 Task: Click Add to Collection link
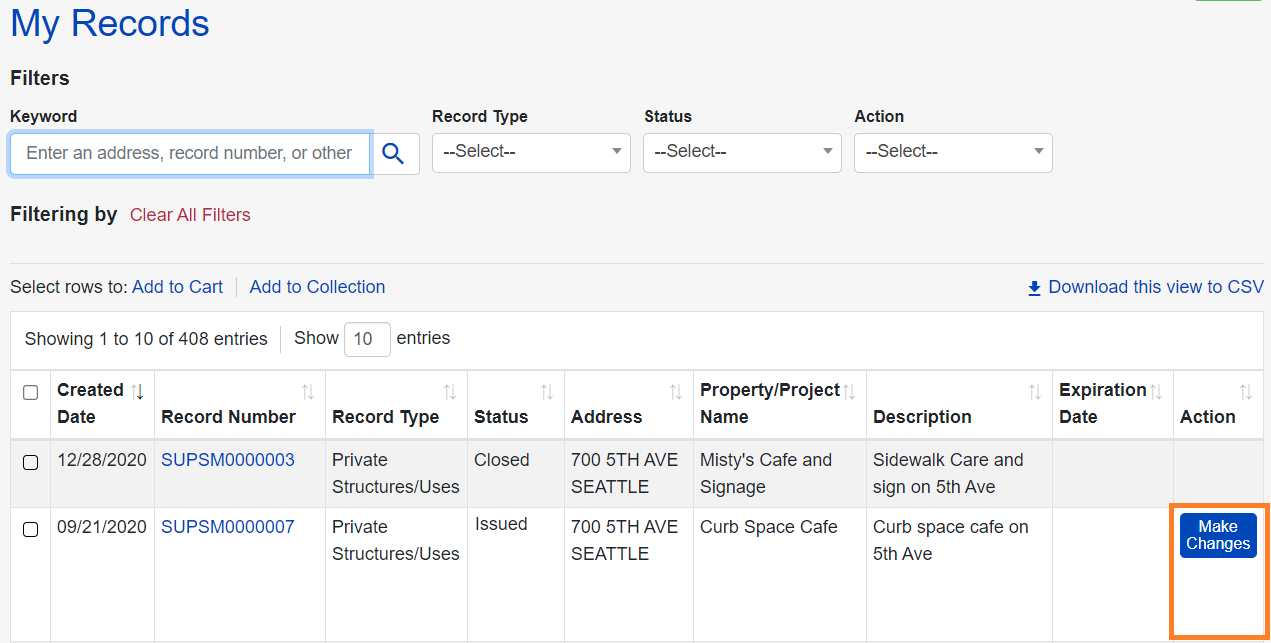click(x=317, y=287)
